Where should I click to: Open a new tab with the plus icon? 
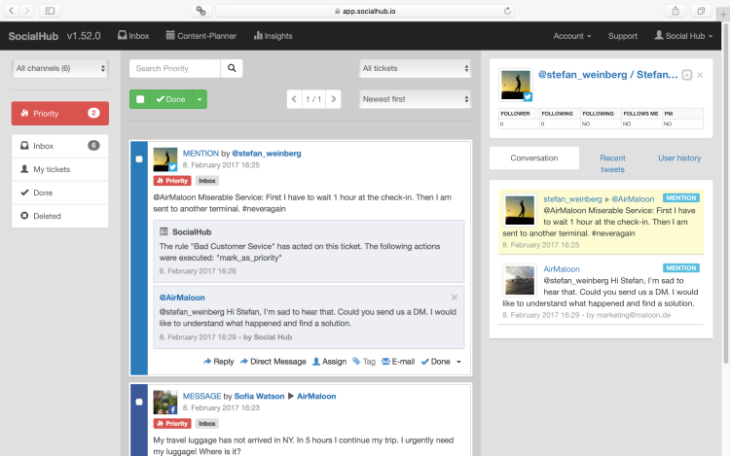[723, 14]
